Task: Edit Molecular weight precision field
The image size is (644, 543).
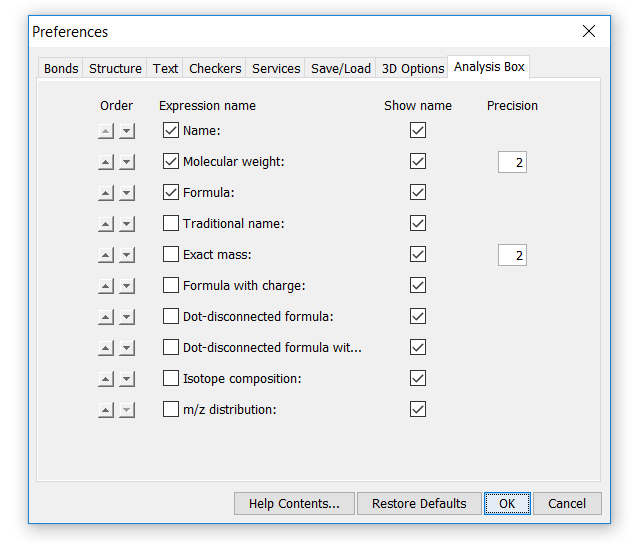Action: click(x=512, y=162)
